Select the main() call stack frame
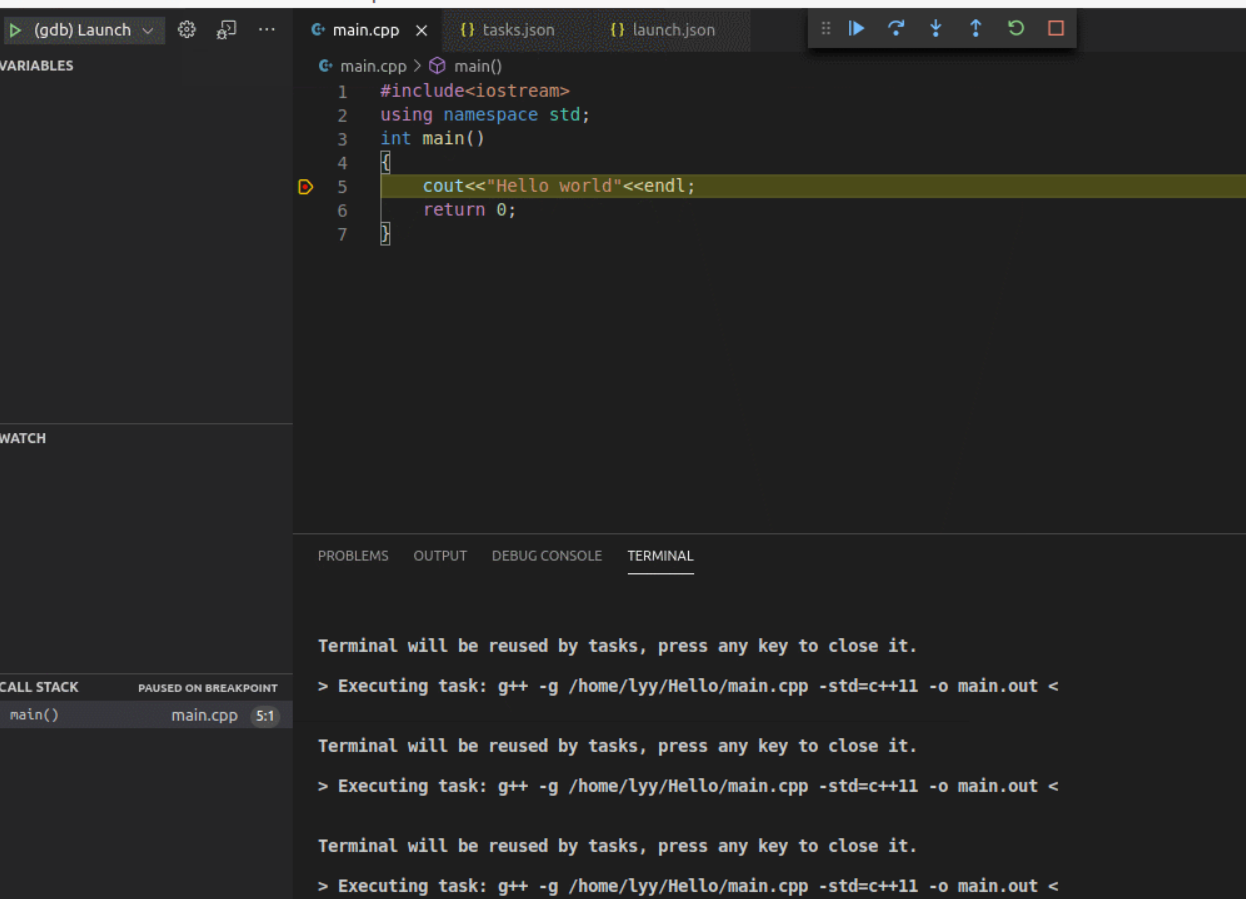This screenshot has width=1246, height=899. point(146,715)
